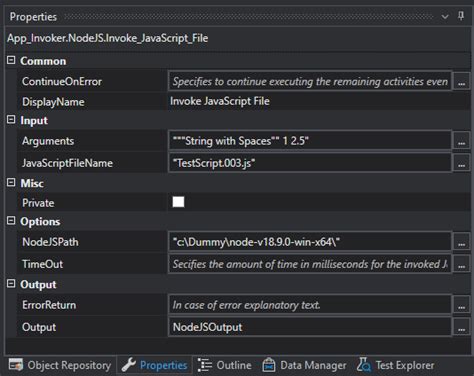The width and height of the screenshot is (474, 376).
Task: Click the Arguments input field
Action: point(310,141)
